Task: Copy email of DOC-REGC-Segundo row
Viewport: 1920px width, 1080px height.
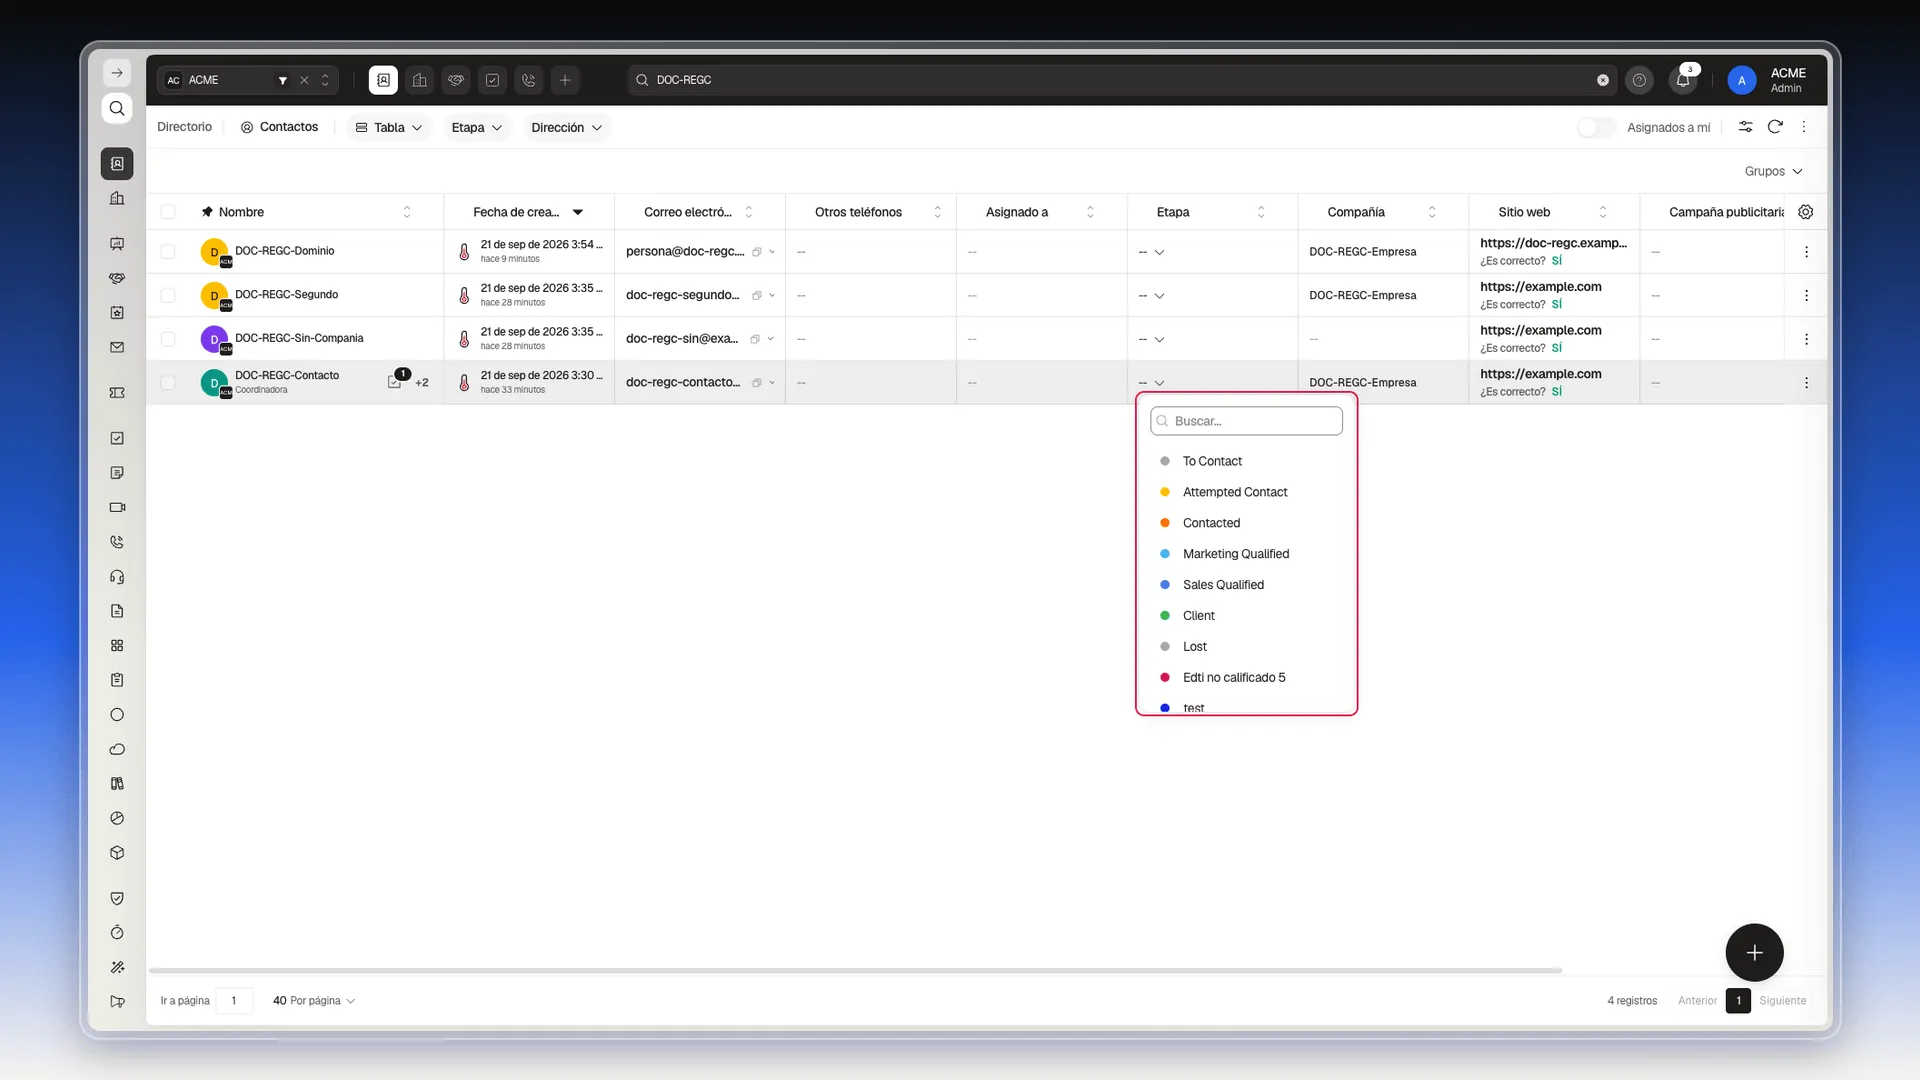Action: 757,296
